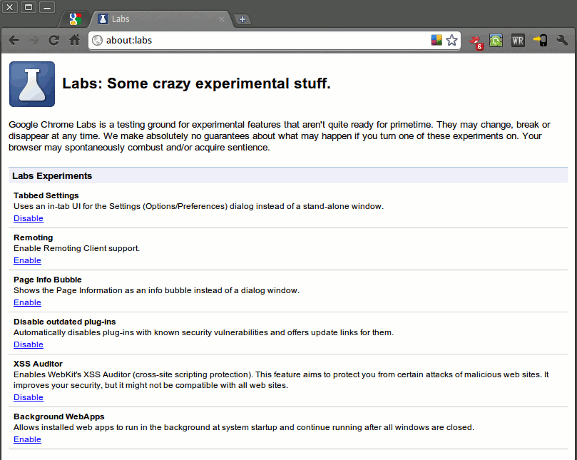Click the 'Tabbed Settings' heading

coord(46,195)
